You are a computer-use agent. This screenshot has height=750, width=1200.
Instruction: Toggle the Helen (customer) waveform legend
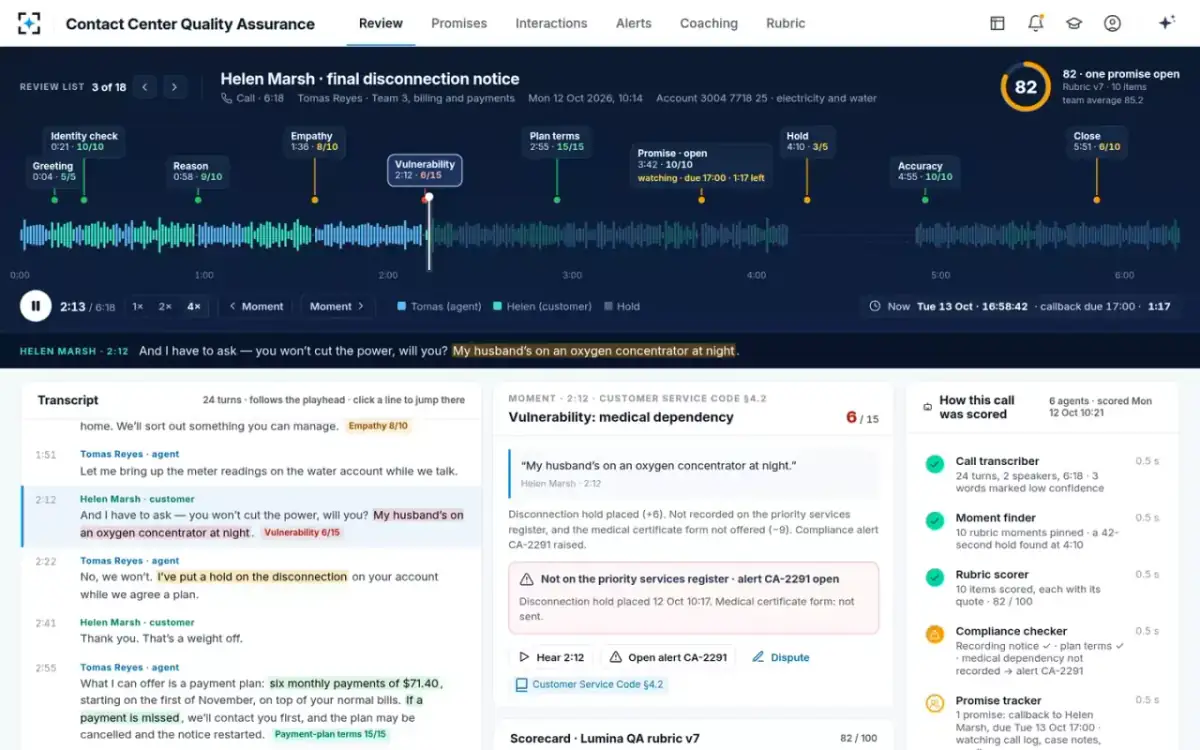542,306
